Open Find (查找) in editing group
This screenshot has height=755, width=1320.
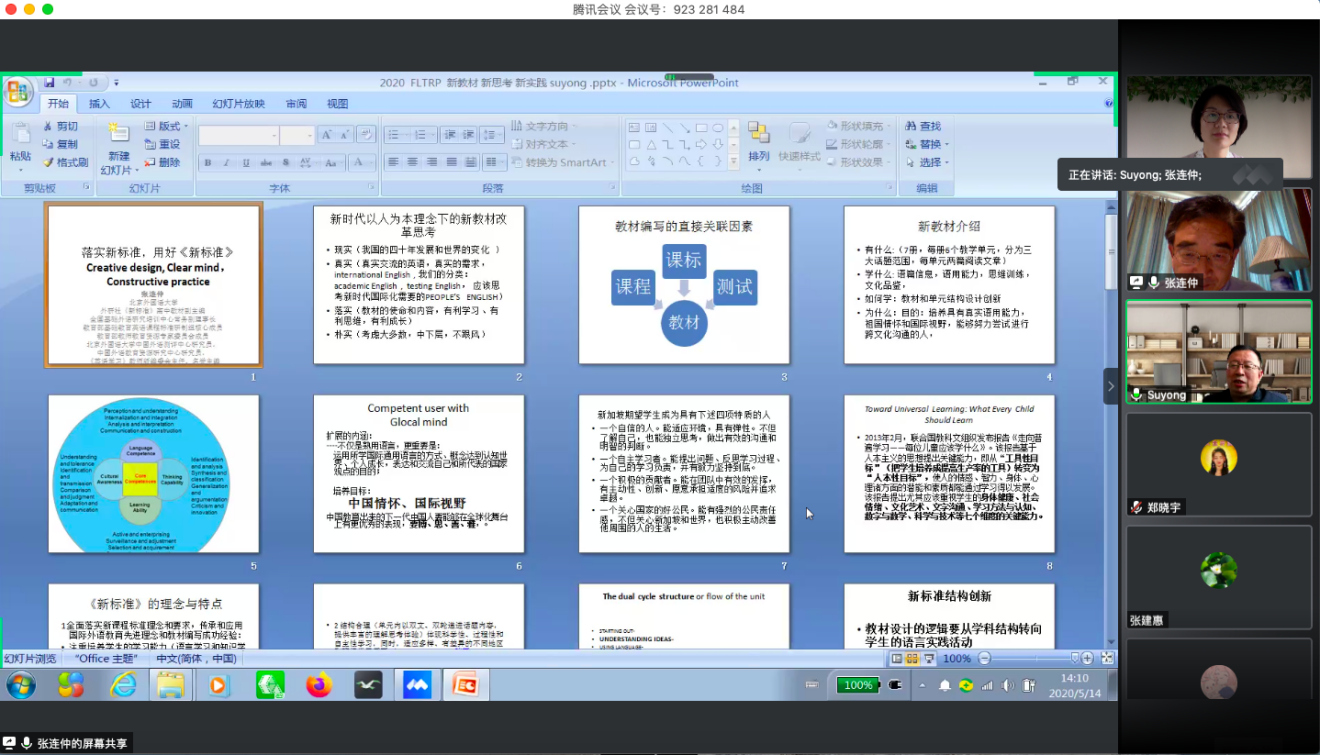[x=923, y=126]
